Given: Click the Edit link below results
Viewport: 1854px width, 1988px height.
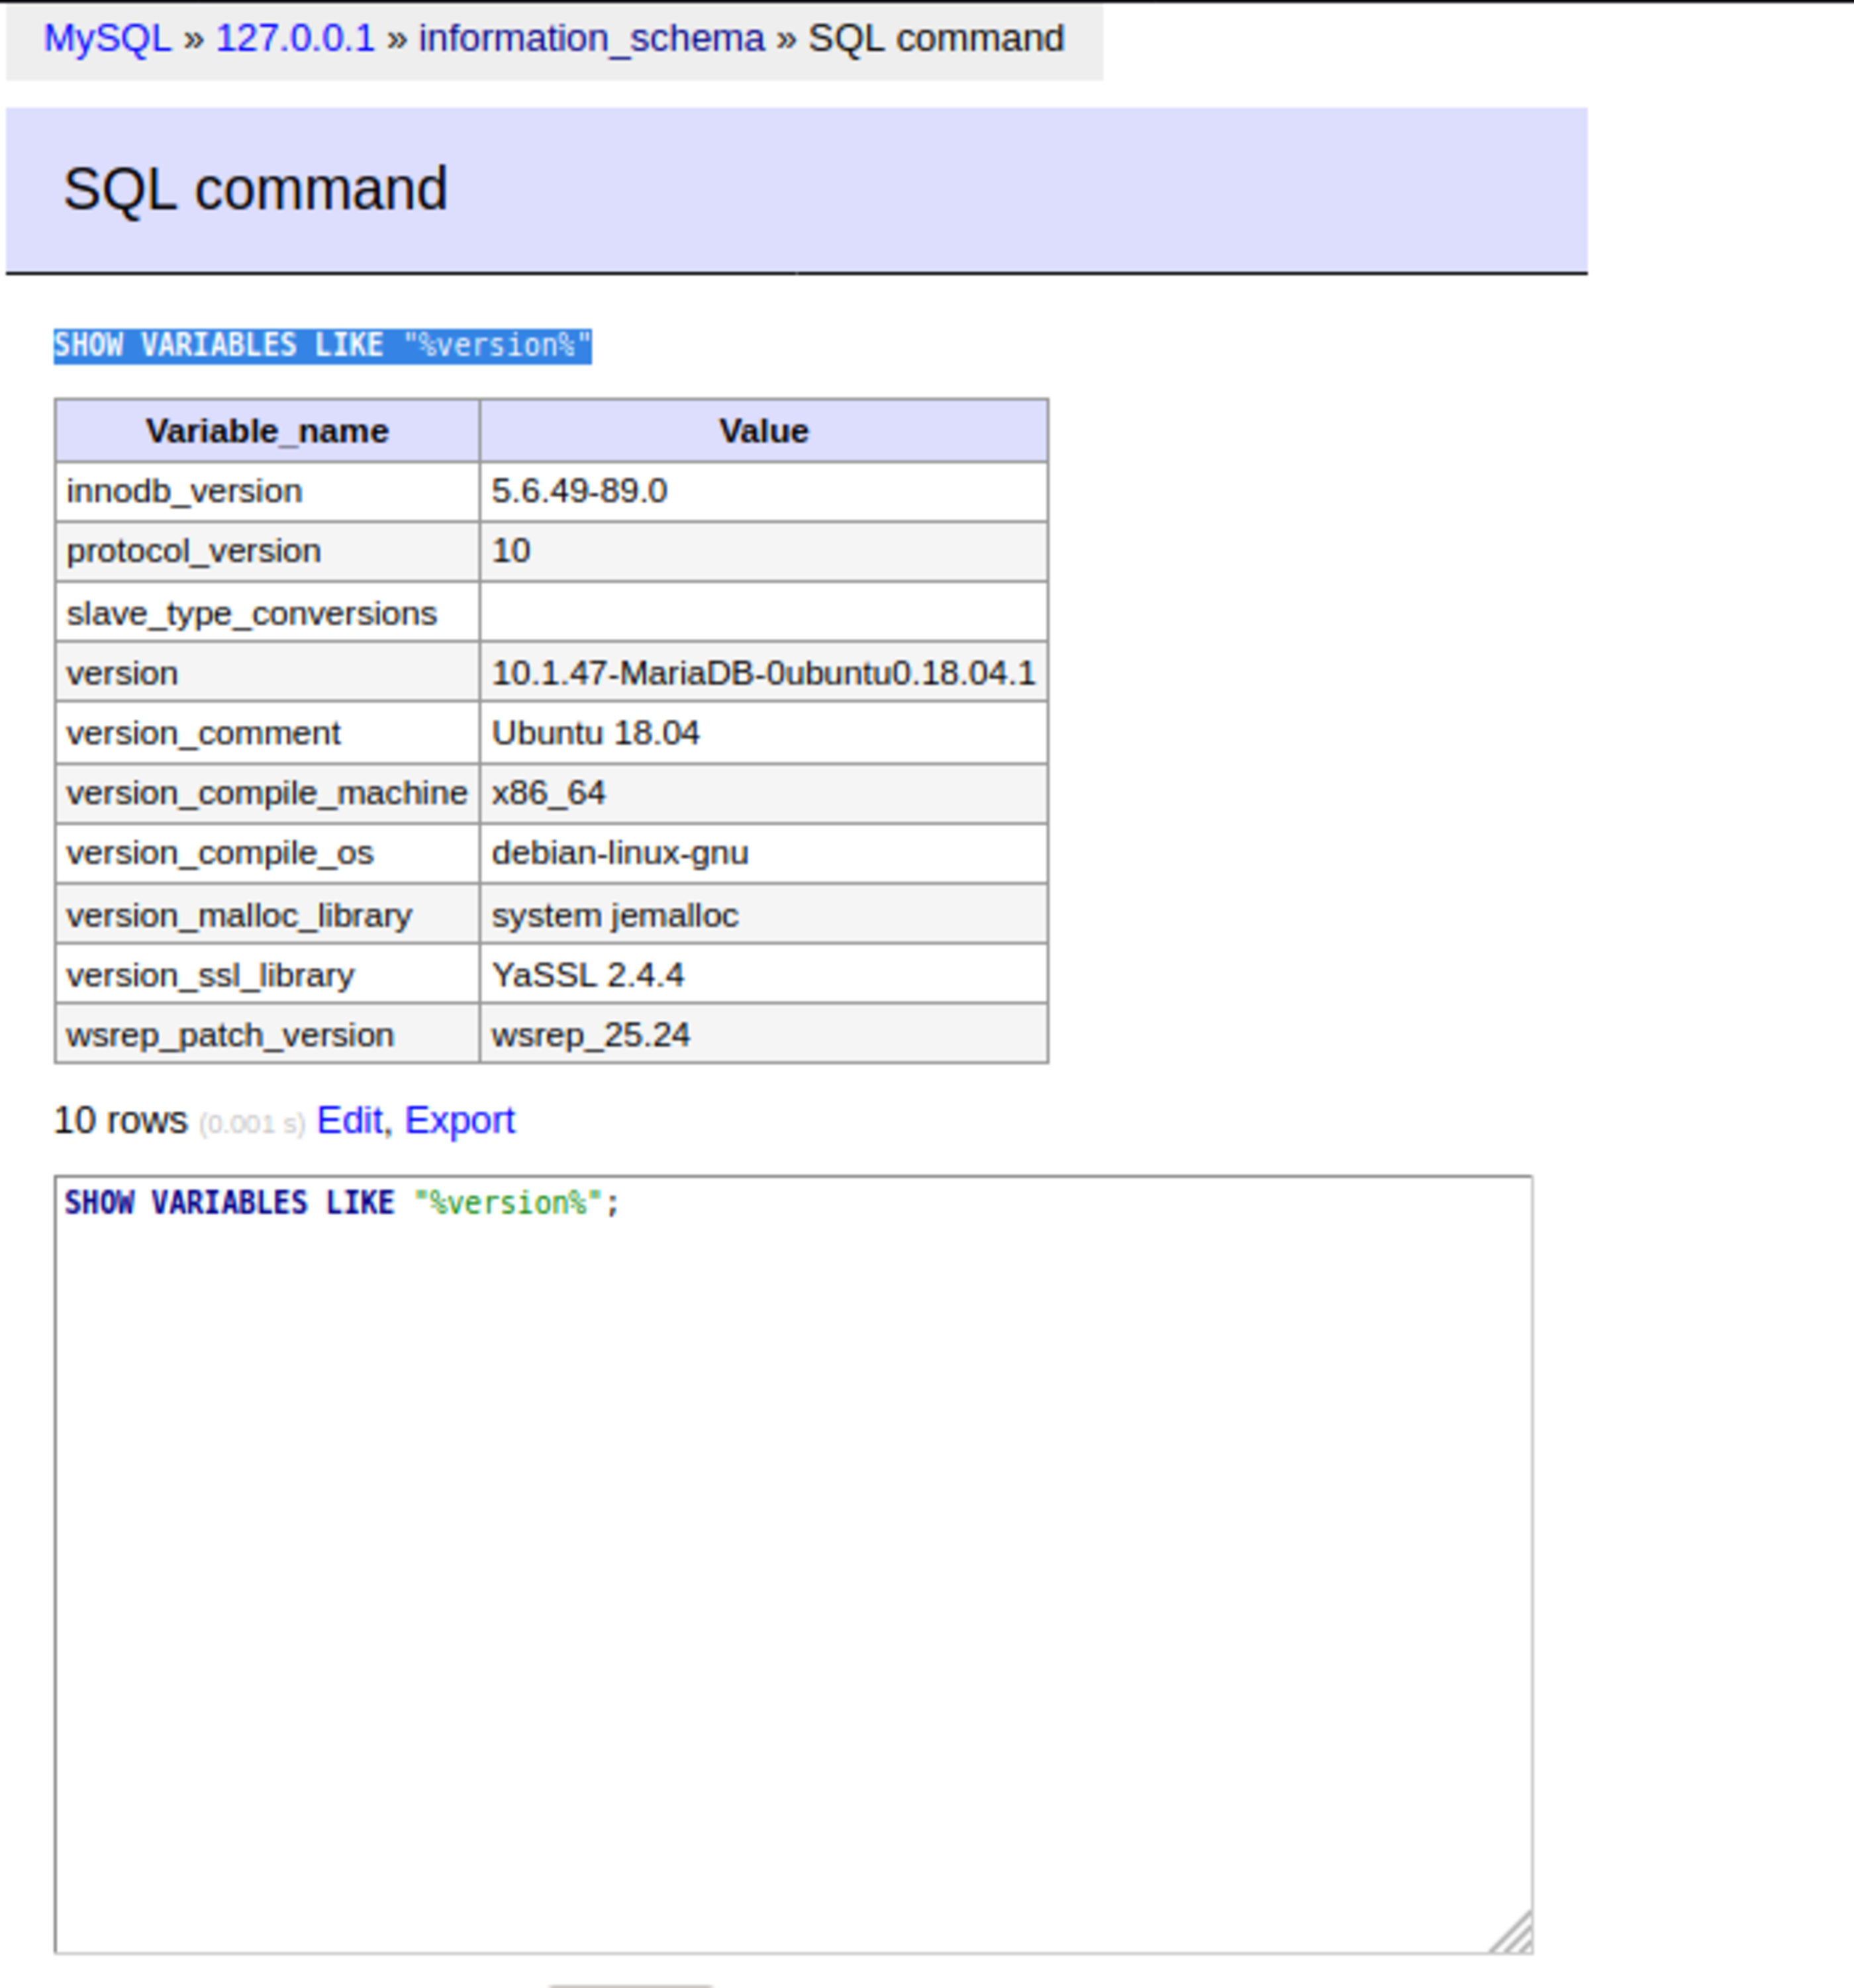Looking at the screenshot, I should 349,1120.
